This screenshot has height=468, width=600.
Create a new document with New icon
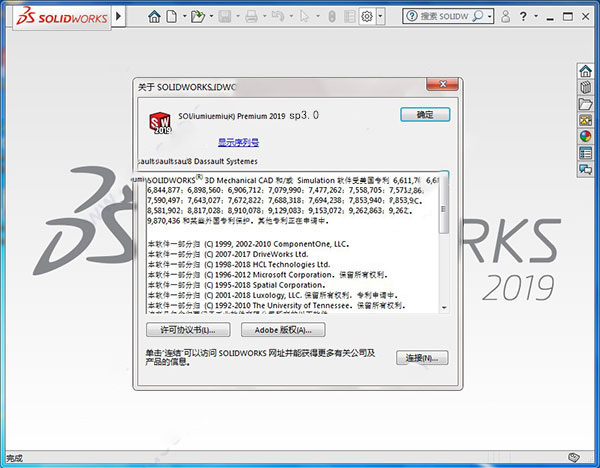pos(172,16)
